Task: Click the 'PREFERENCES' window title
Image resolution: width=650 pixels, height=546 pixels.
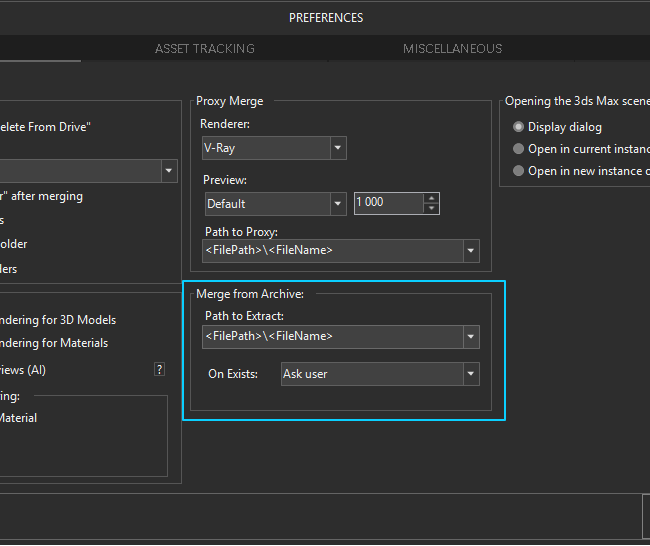Action: click(x=326, y=18)
